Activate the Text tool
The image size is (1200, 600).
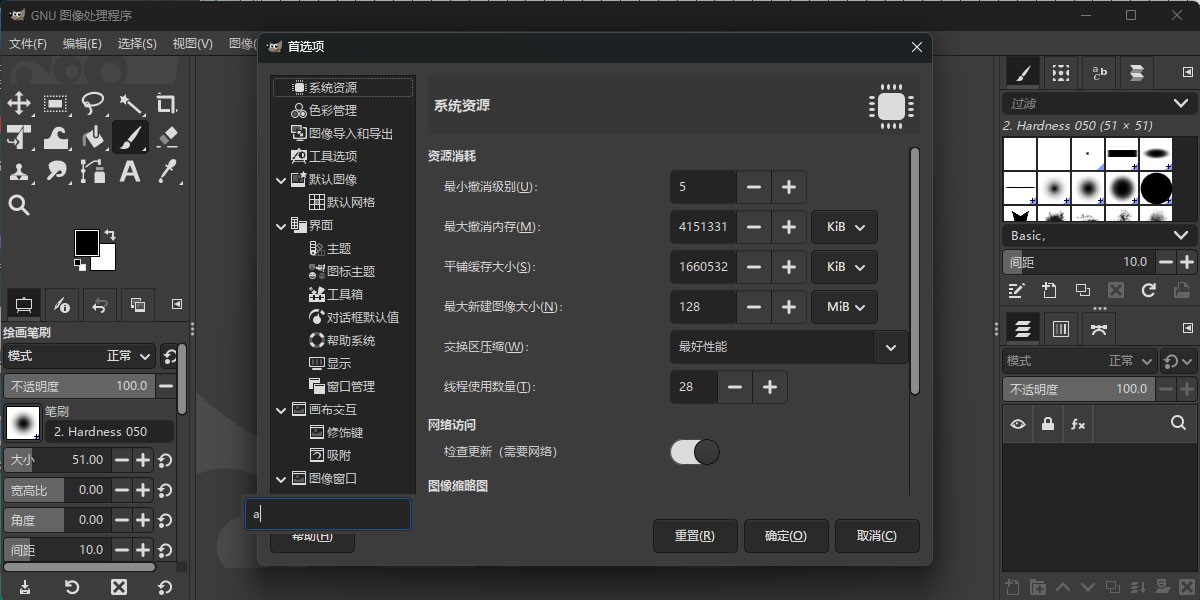pos(130,172)
